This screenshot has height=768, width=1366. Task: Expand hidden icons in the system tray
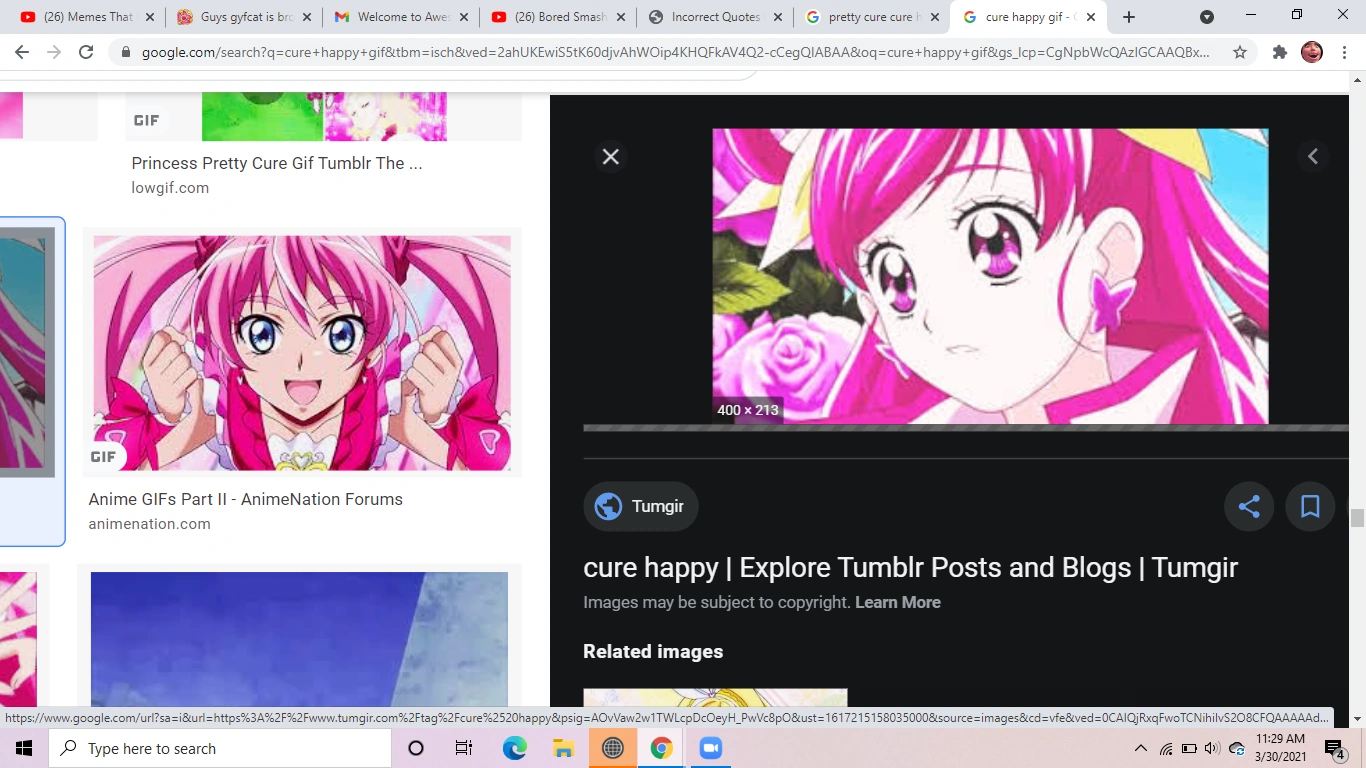tap(1140, 748)
